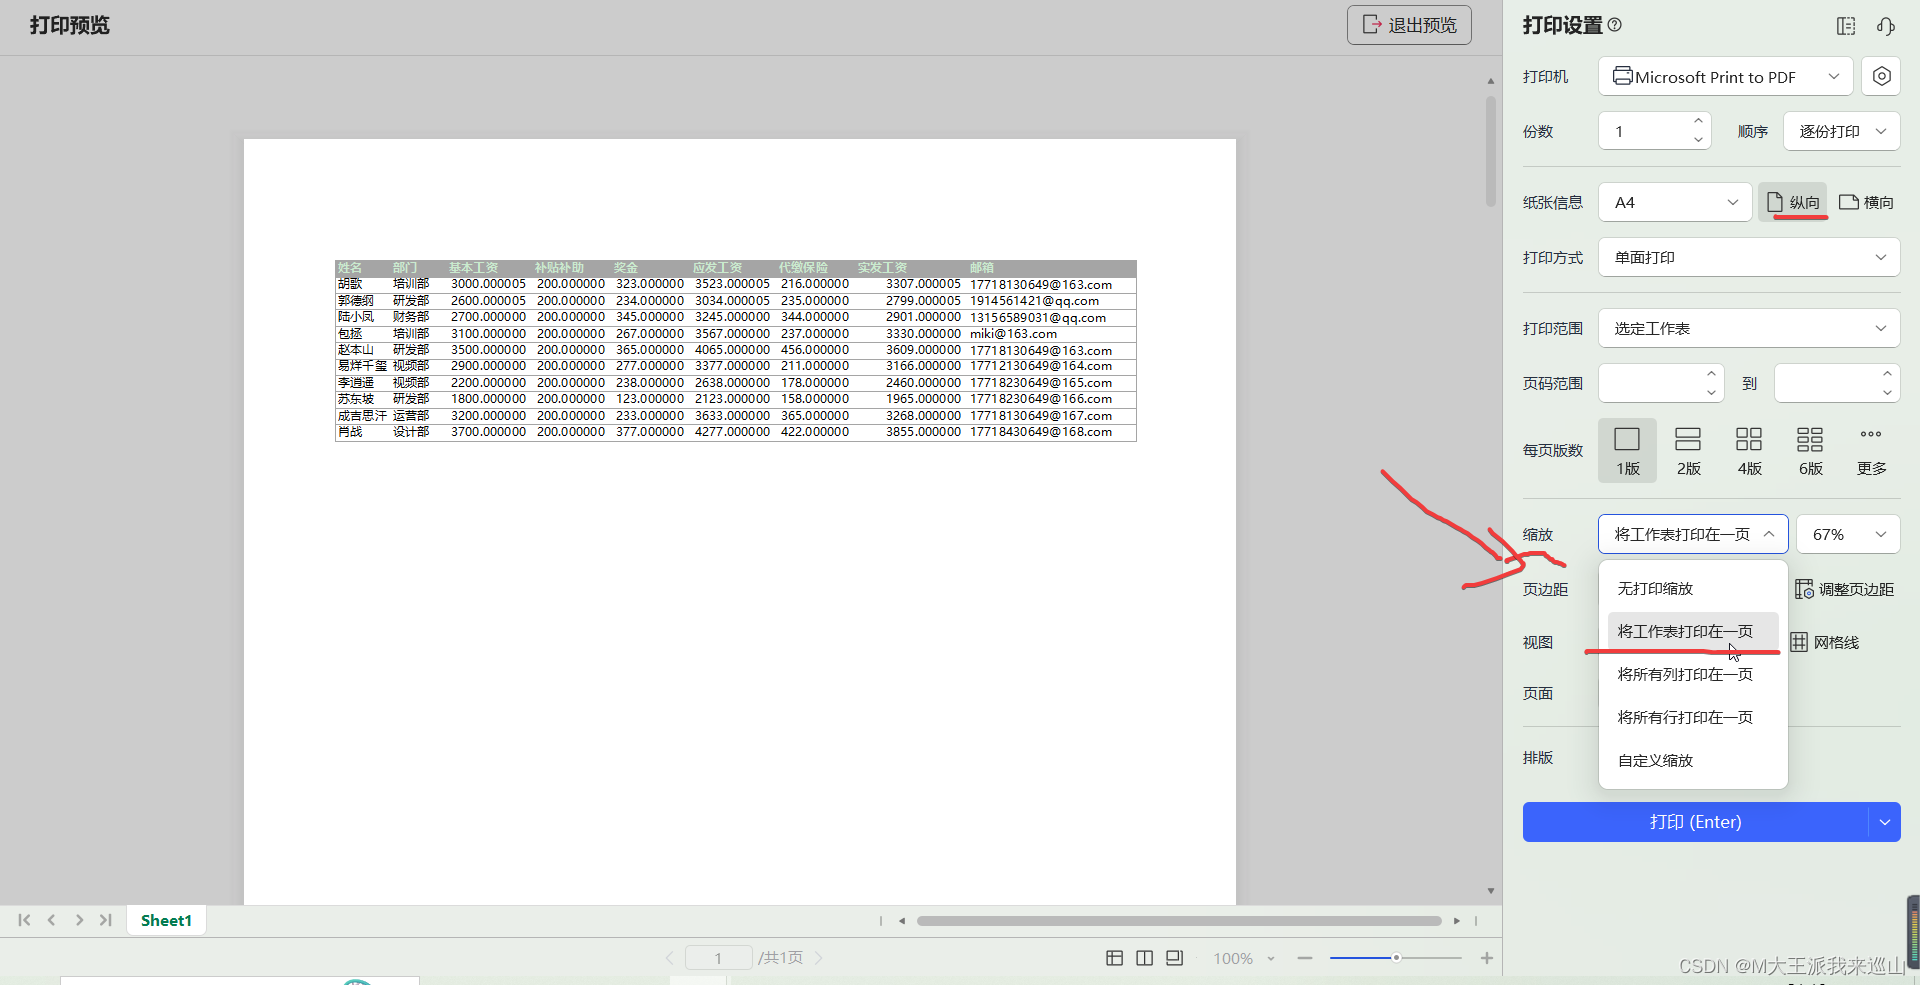Increase the copies count with up arrow
The width and height of the screenshot is (1920, 985).
click(x=1698, y=121)
